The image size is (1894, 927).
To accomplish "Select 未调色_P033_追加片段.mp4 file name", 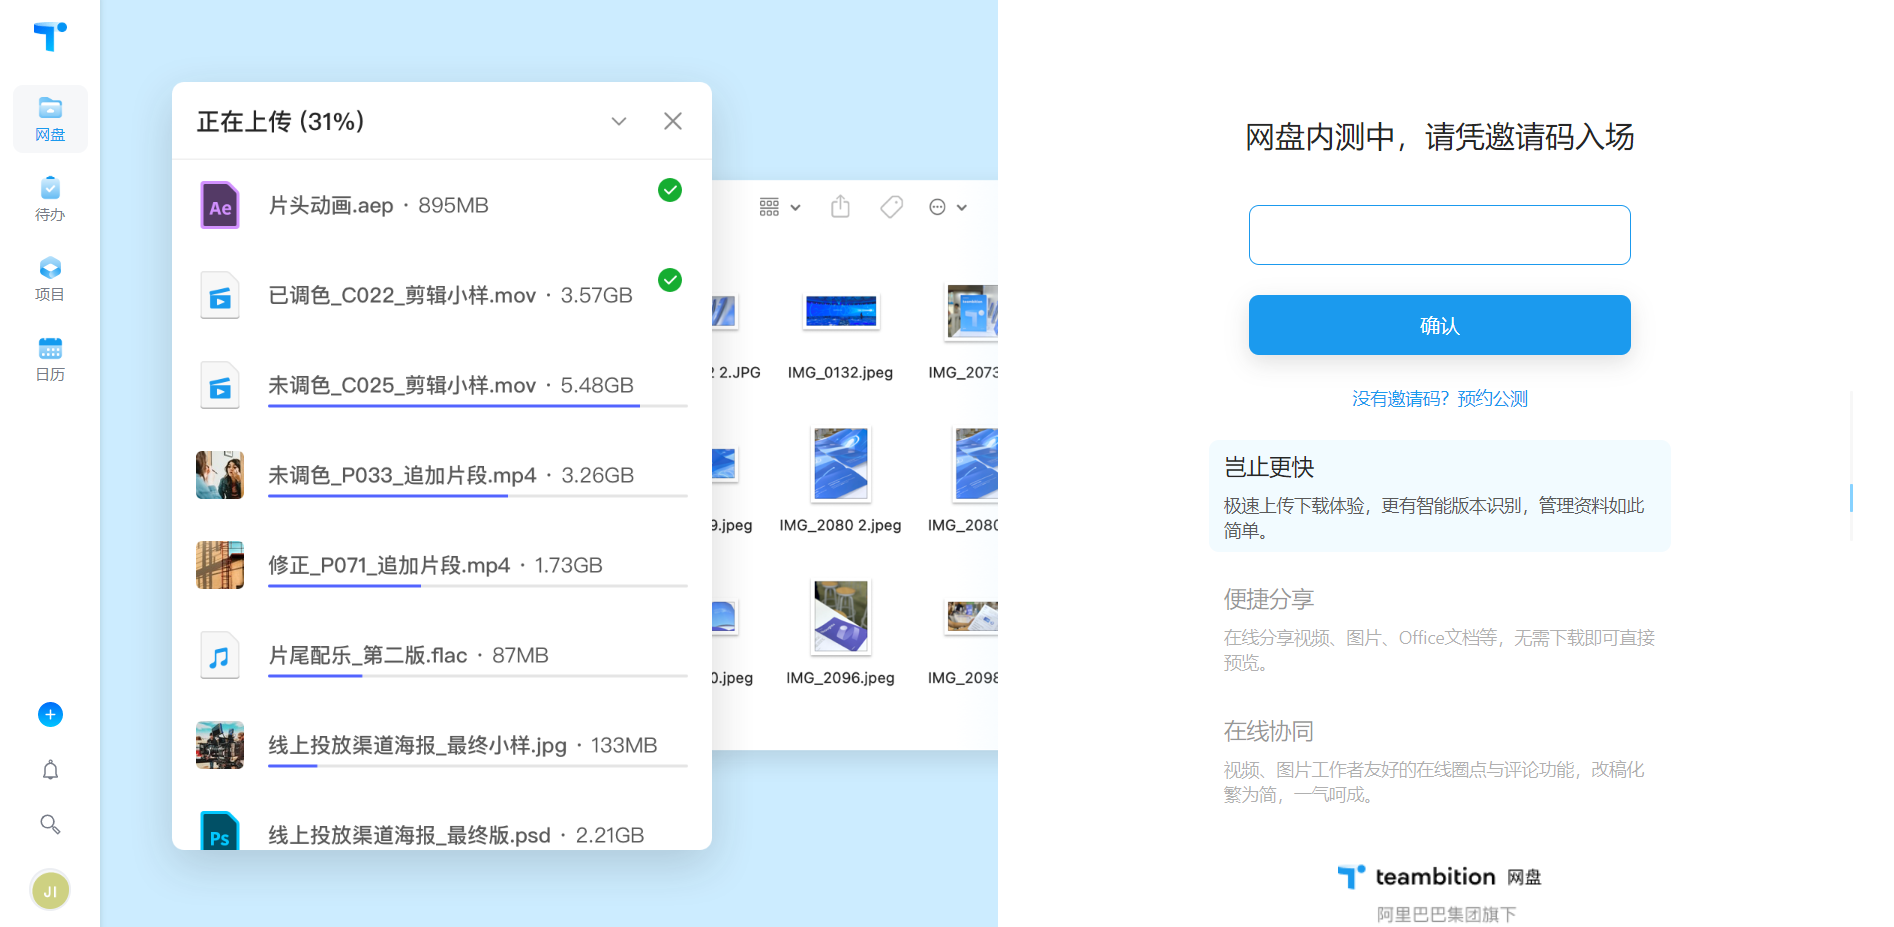I will coord(402,475).
